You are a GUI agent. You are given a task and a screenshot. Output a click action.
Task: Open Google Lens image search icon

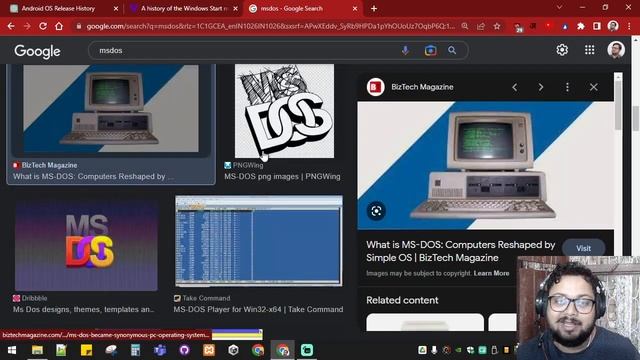430,50
